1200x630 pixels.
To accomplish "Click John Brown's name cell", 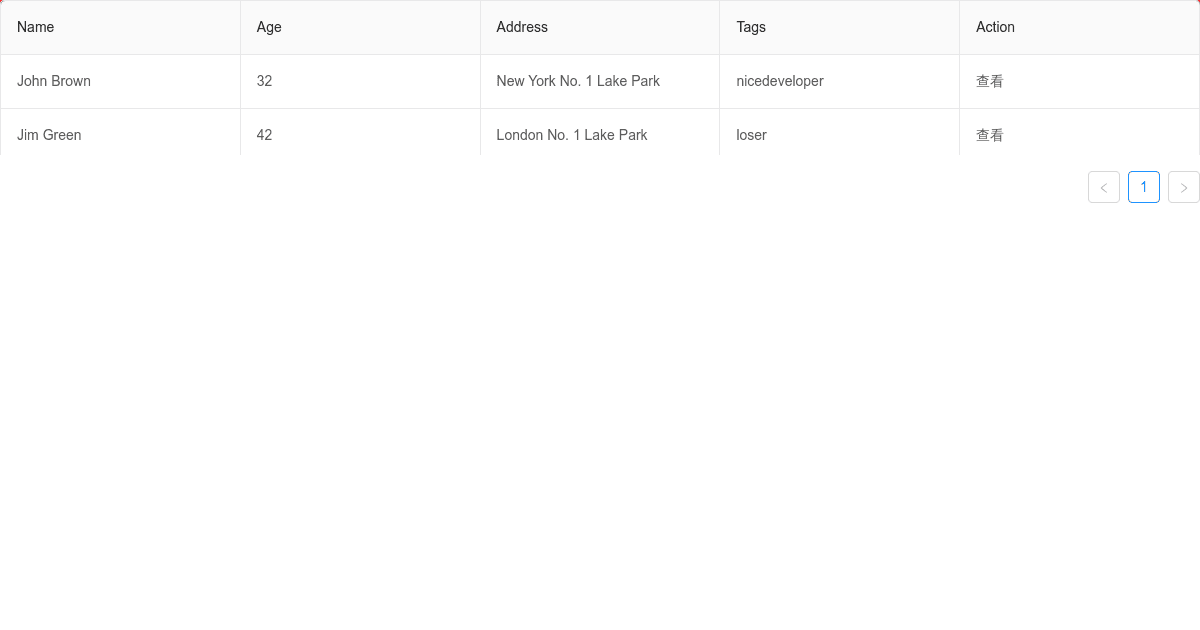I will (54, 81).
